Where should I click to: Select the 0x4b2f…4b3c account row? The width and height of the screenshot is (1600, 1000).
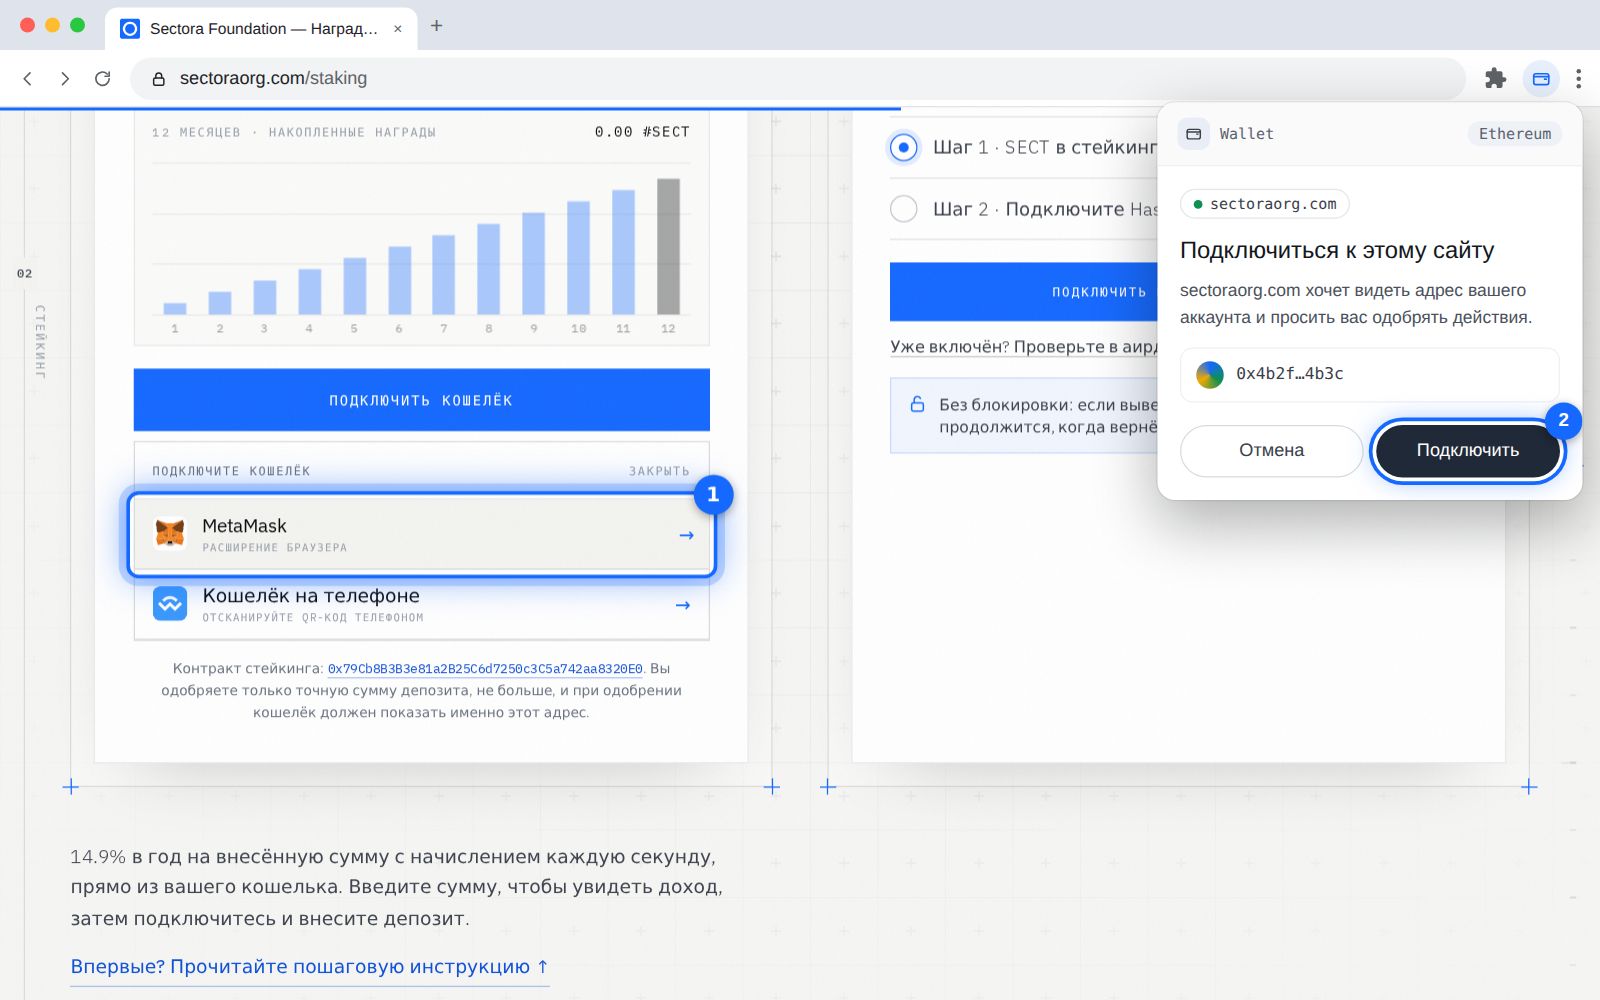1369,374
